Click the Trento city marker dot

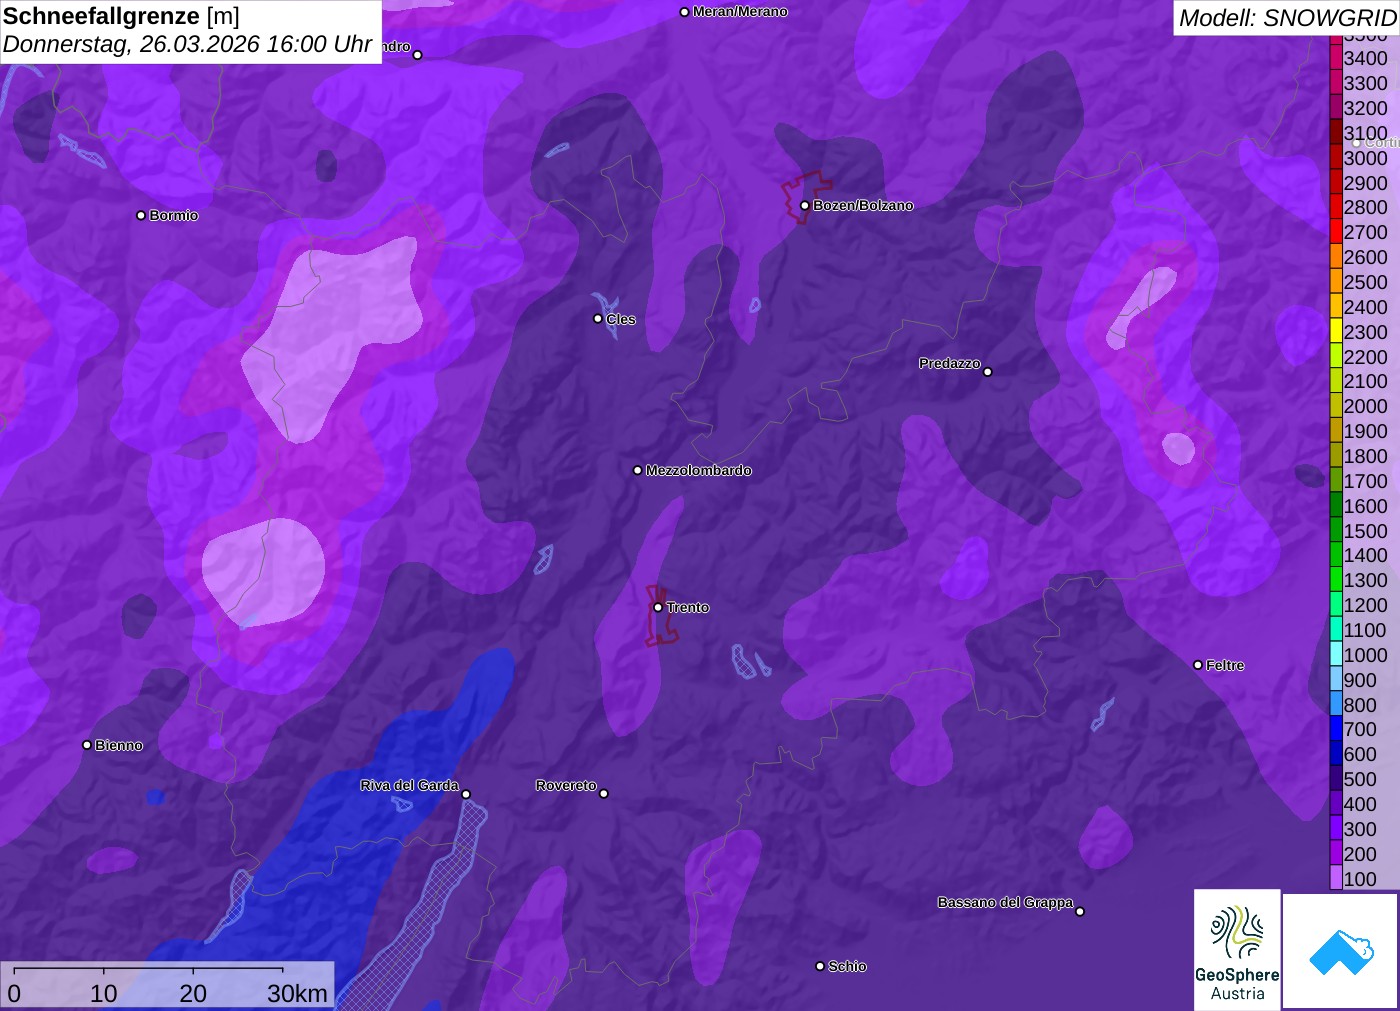click(x=658, y=607)
